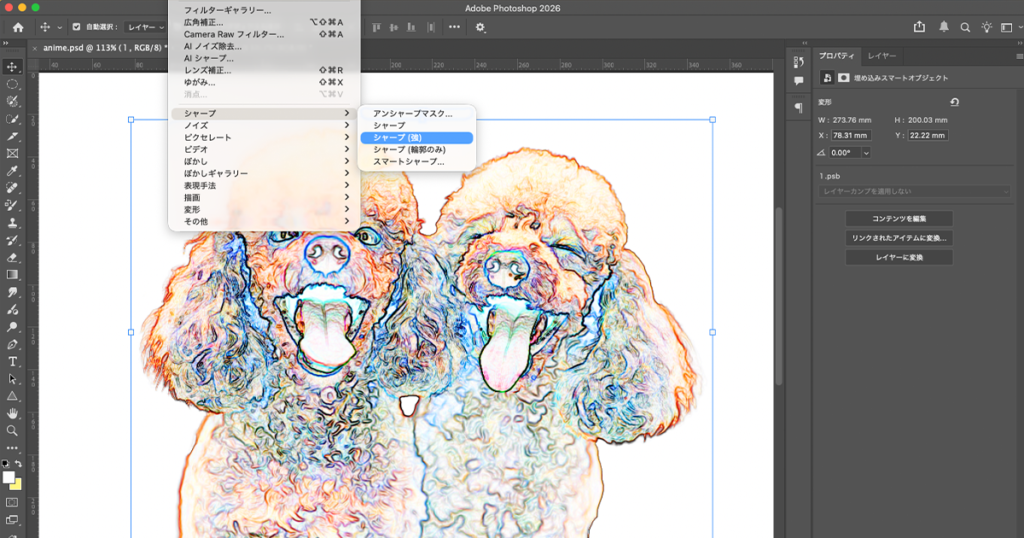Screen dimensions: 1024x538
Task: Select the Type tool
Action: [13, 361]
